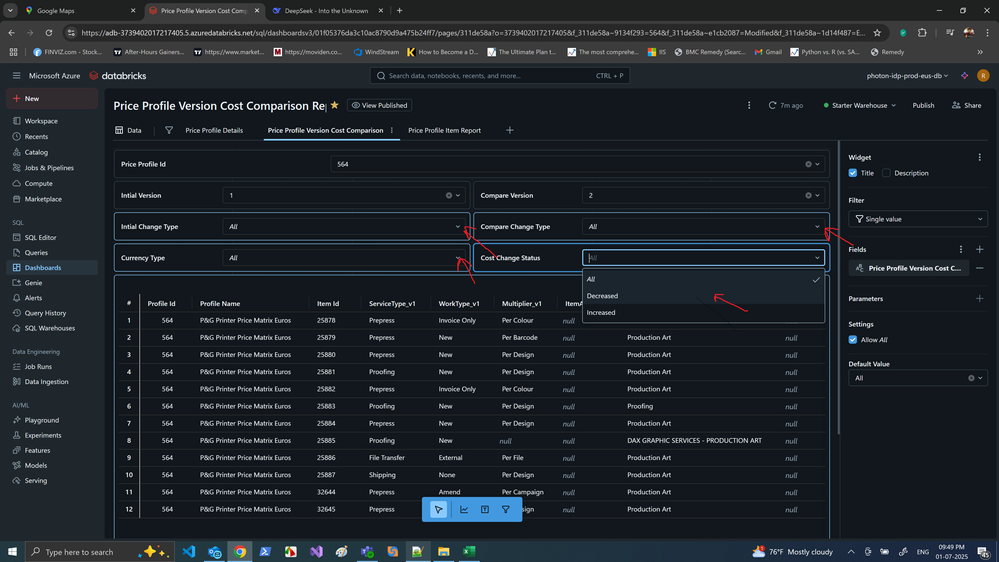Open the Widget section kebab menu

979,157
